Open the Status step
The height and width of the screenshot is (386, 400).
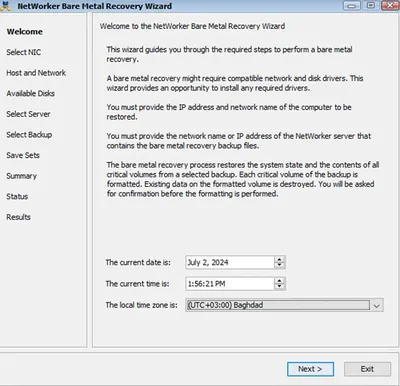tap(17, 197)
